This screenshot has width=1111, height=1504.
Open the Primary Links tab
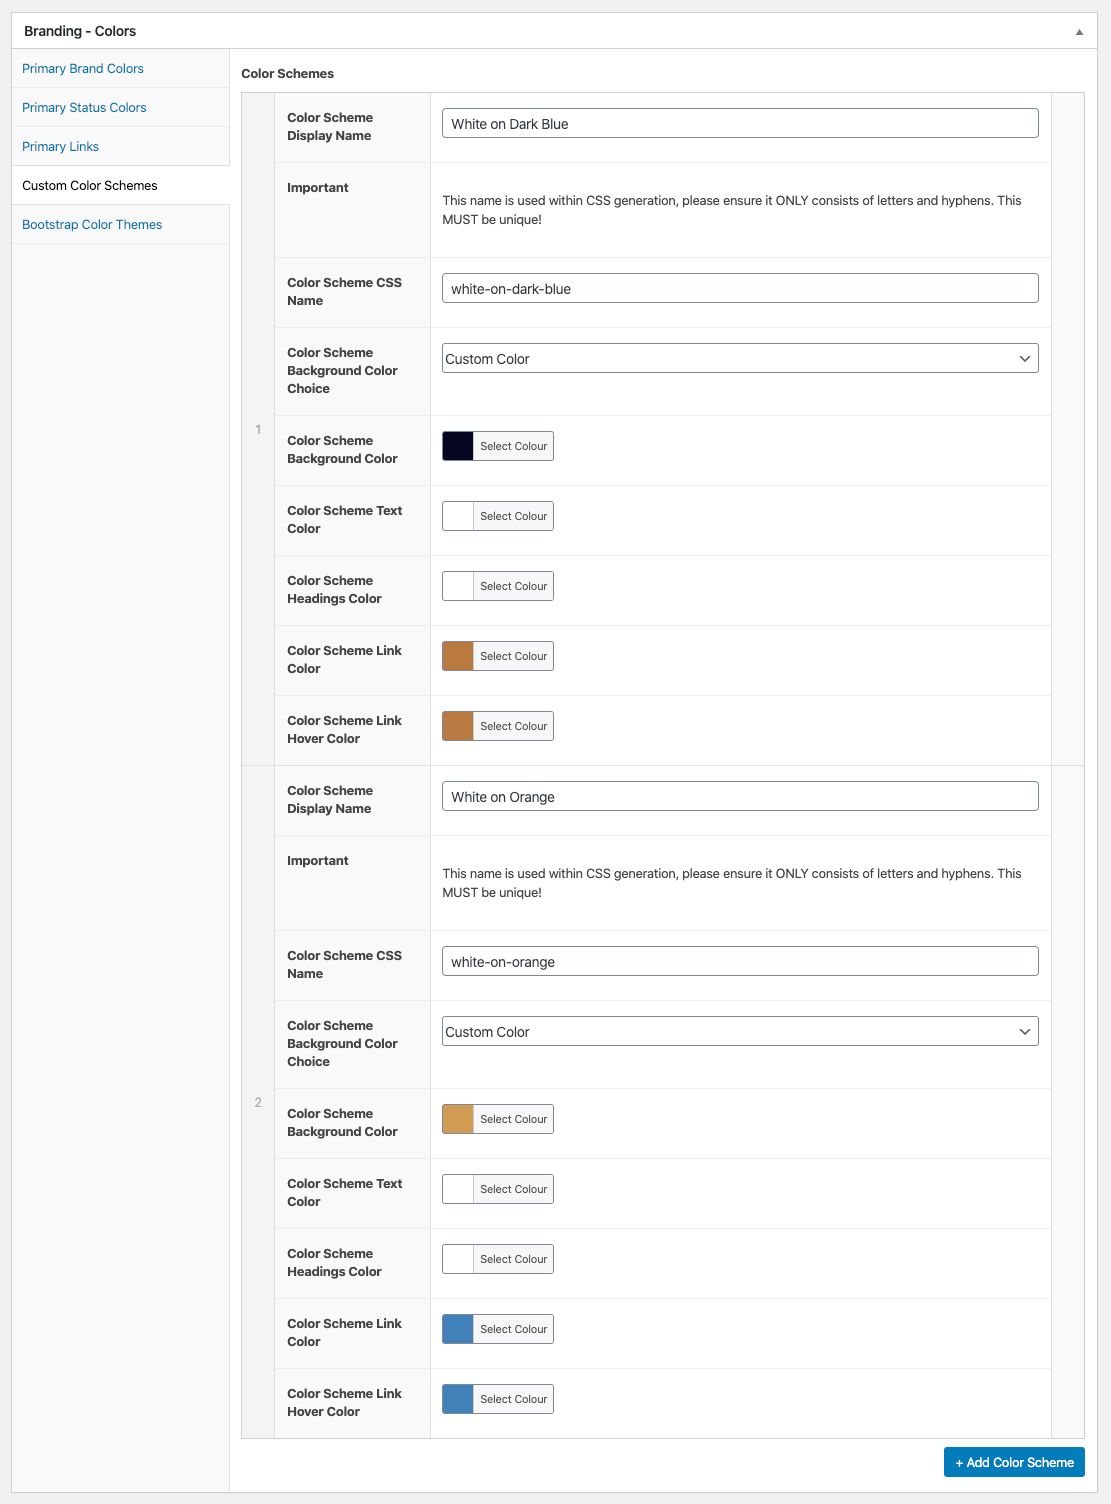tap(60, 147)
